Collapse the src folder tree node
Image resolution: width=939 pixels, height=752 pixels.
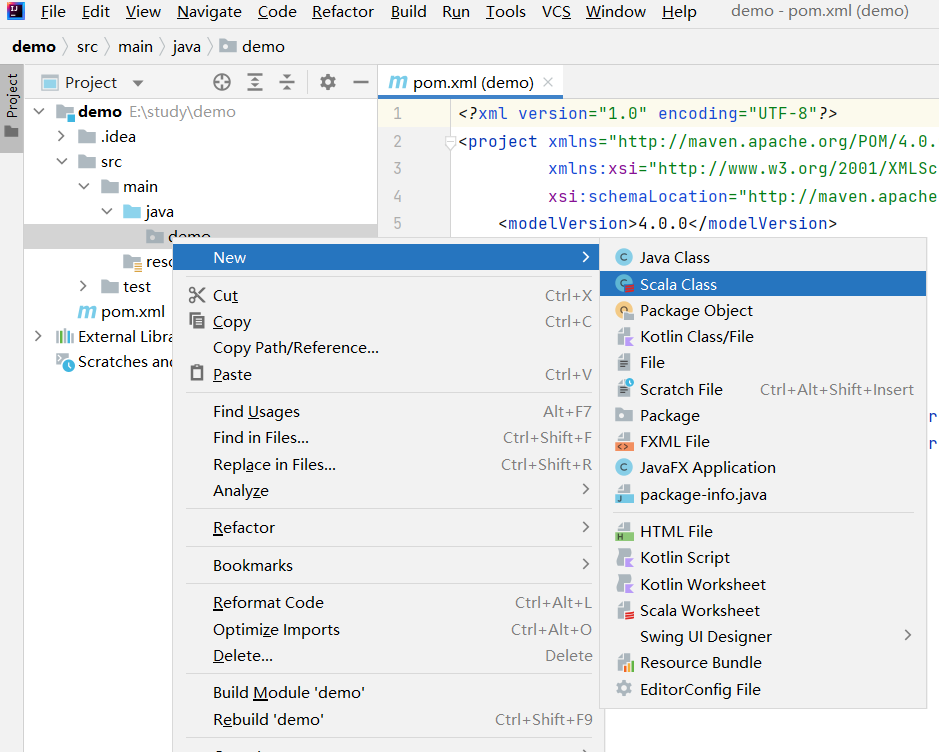[62, 162]
